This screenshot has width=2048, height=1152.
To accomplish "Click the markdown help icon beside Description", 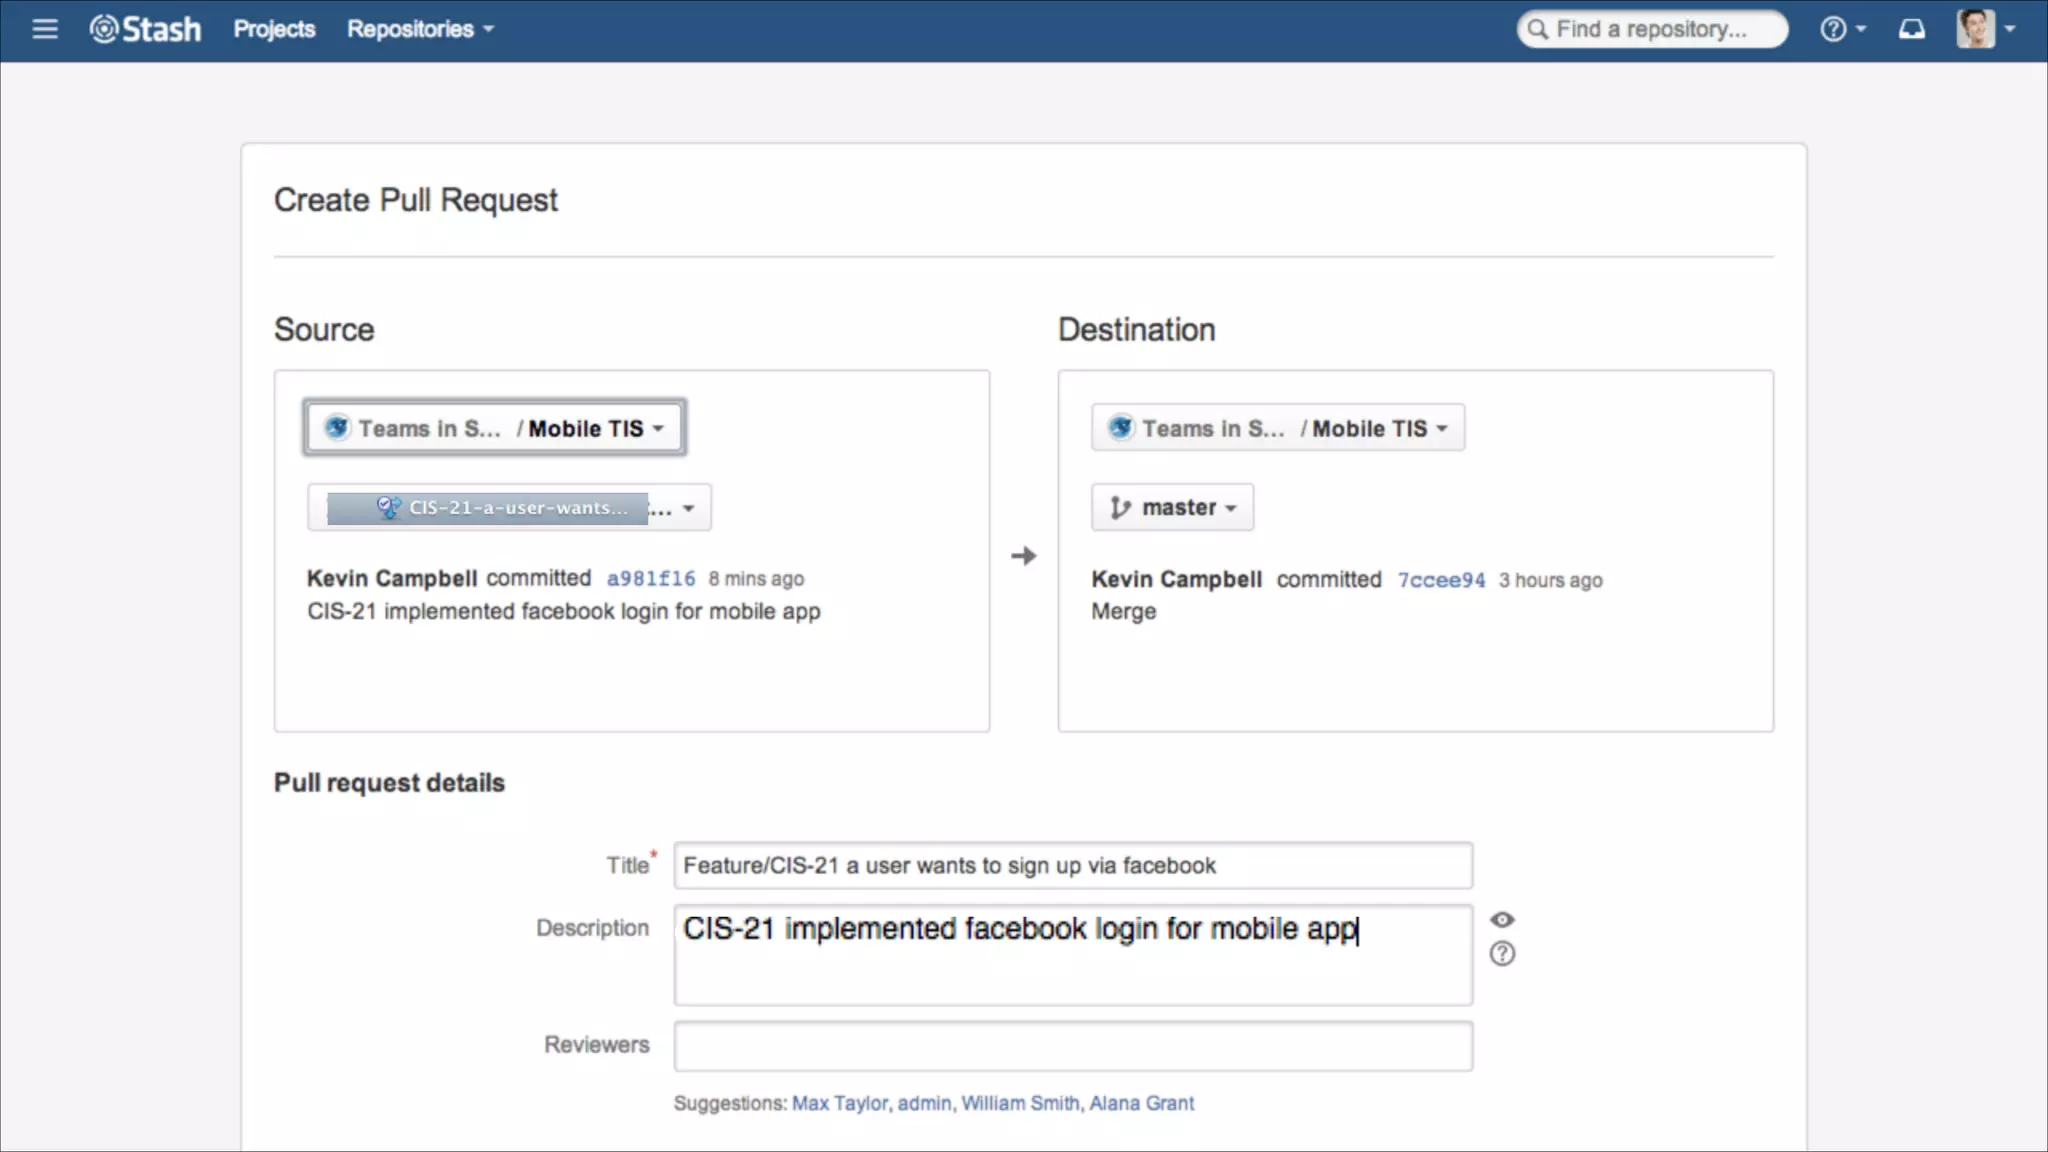I will point(1502,954).
